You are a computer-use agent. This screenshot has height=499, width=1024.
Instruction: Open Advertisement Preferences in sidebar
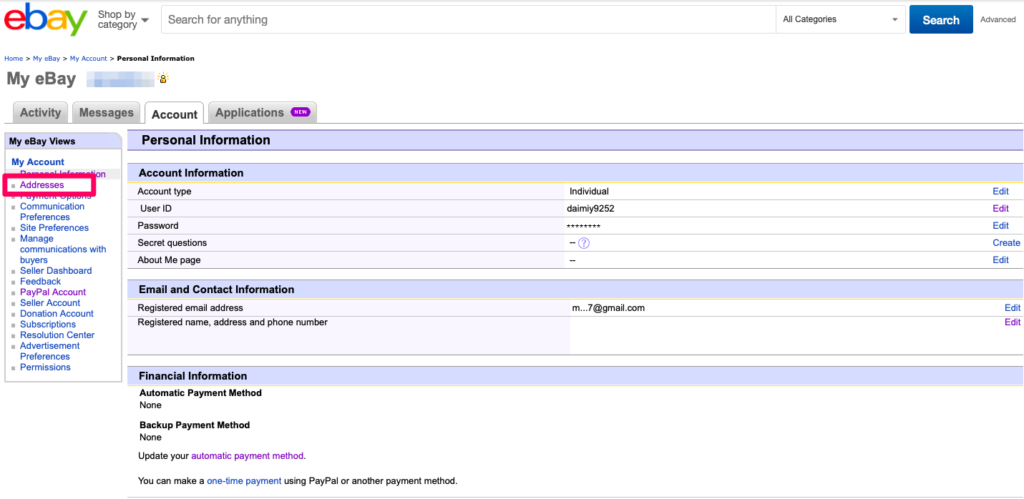50,351
